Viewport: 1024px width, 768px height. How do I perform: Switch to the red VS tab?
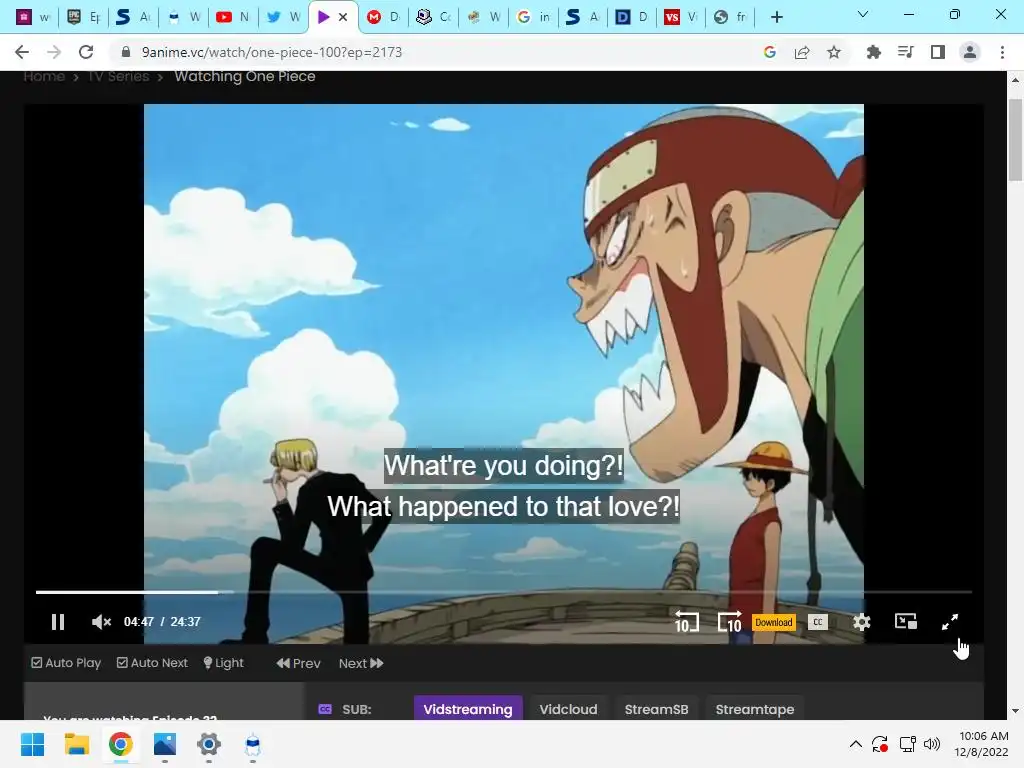click(x=682, y=17)
